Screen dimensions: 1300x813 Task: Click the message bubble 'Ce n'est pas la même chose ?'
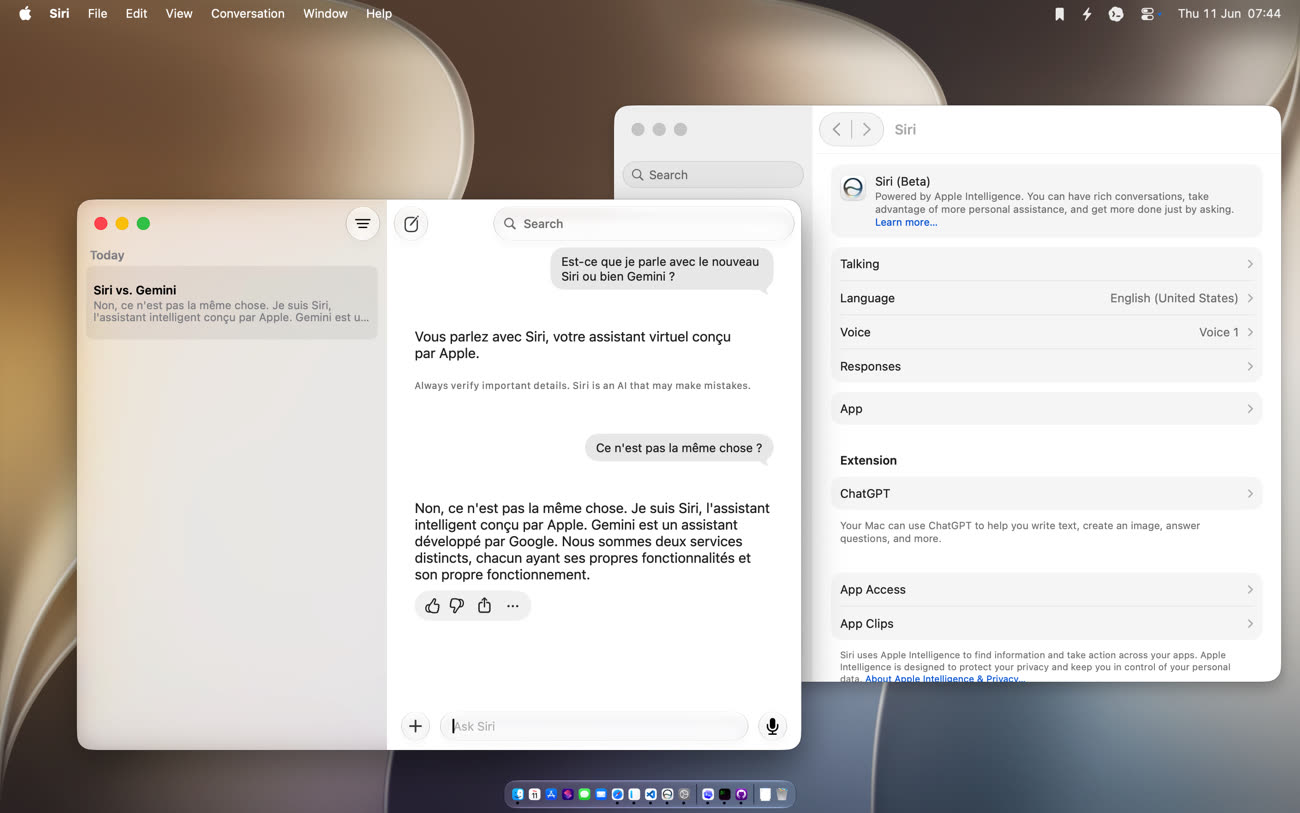click(679, 448)
